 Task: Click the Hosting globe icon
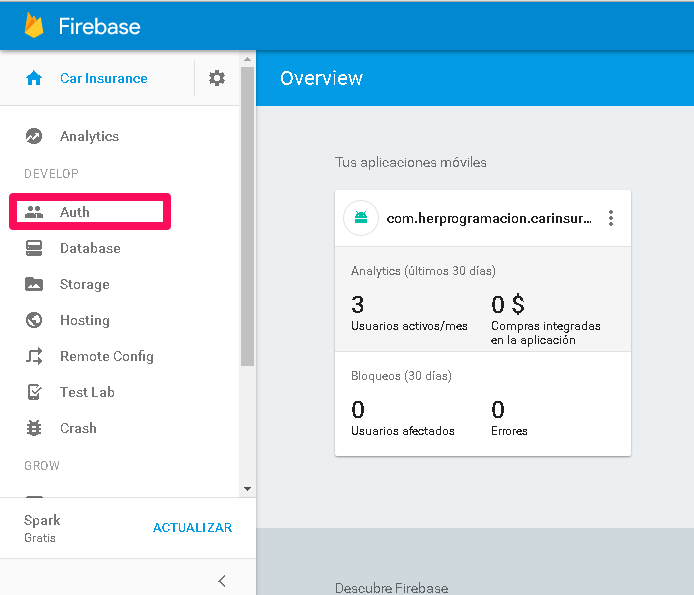[34, 320]
